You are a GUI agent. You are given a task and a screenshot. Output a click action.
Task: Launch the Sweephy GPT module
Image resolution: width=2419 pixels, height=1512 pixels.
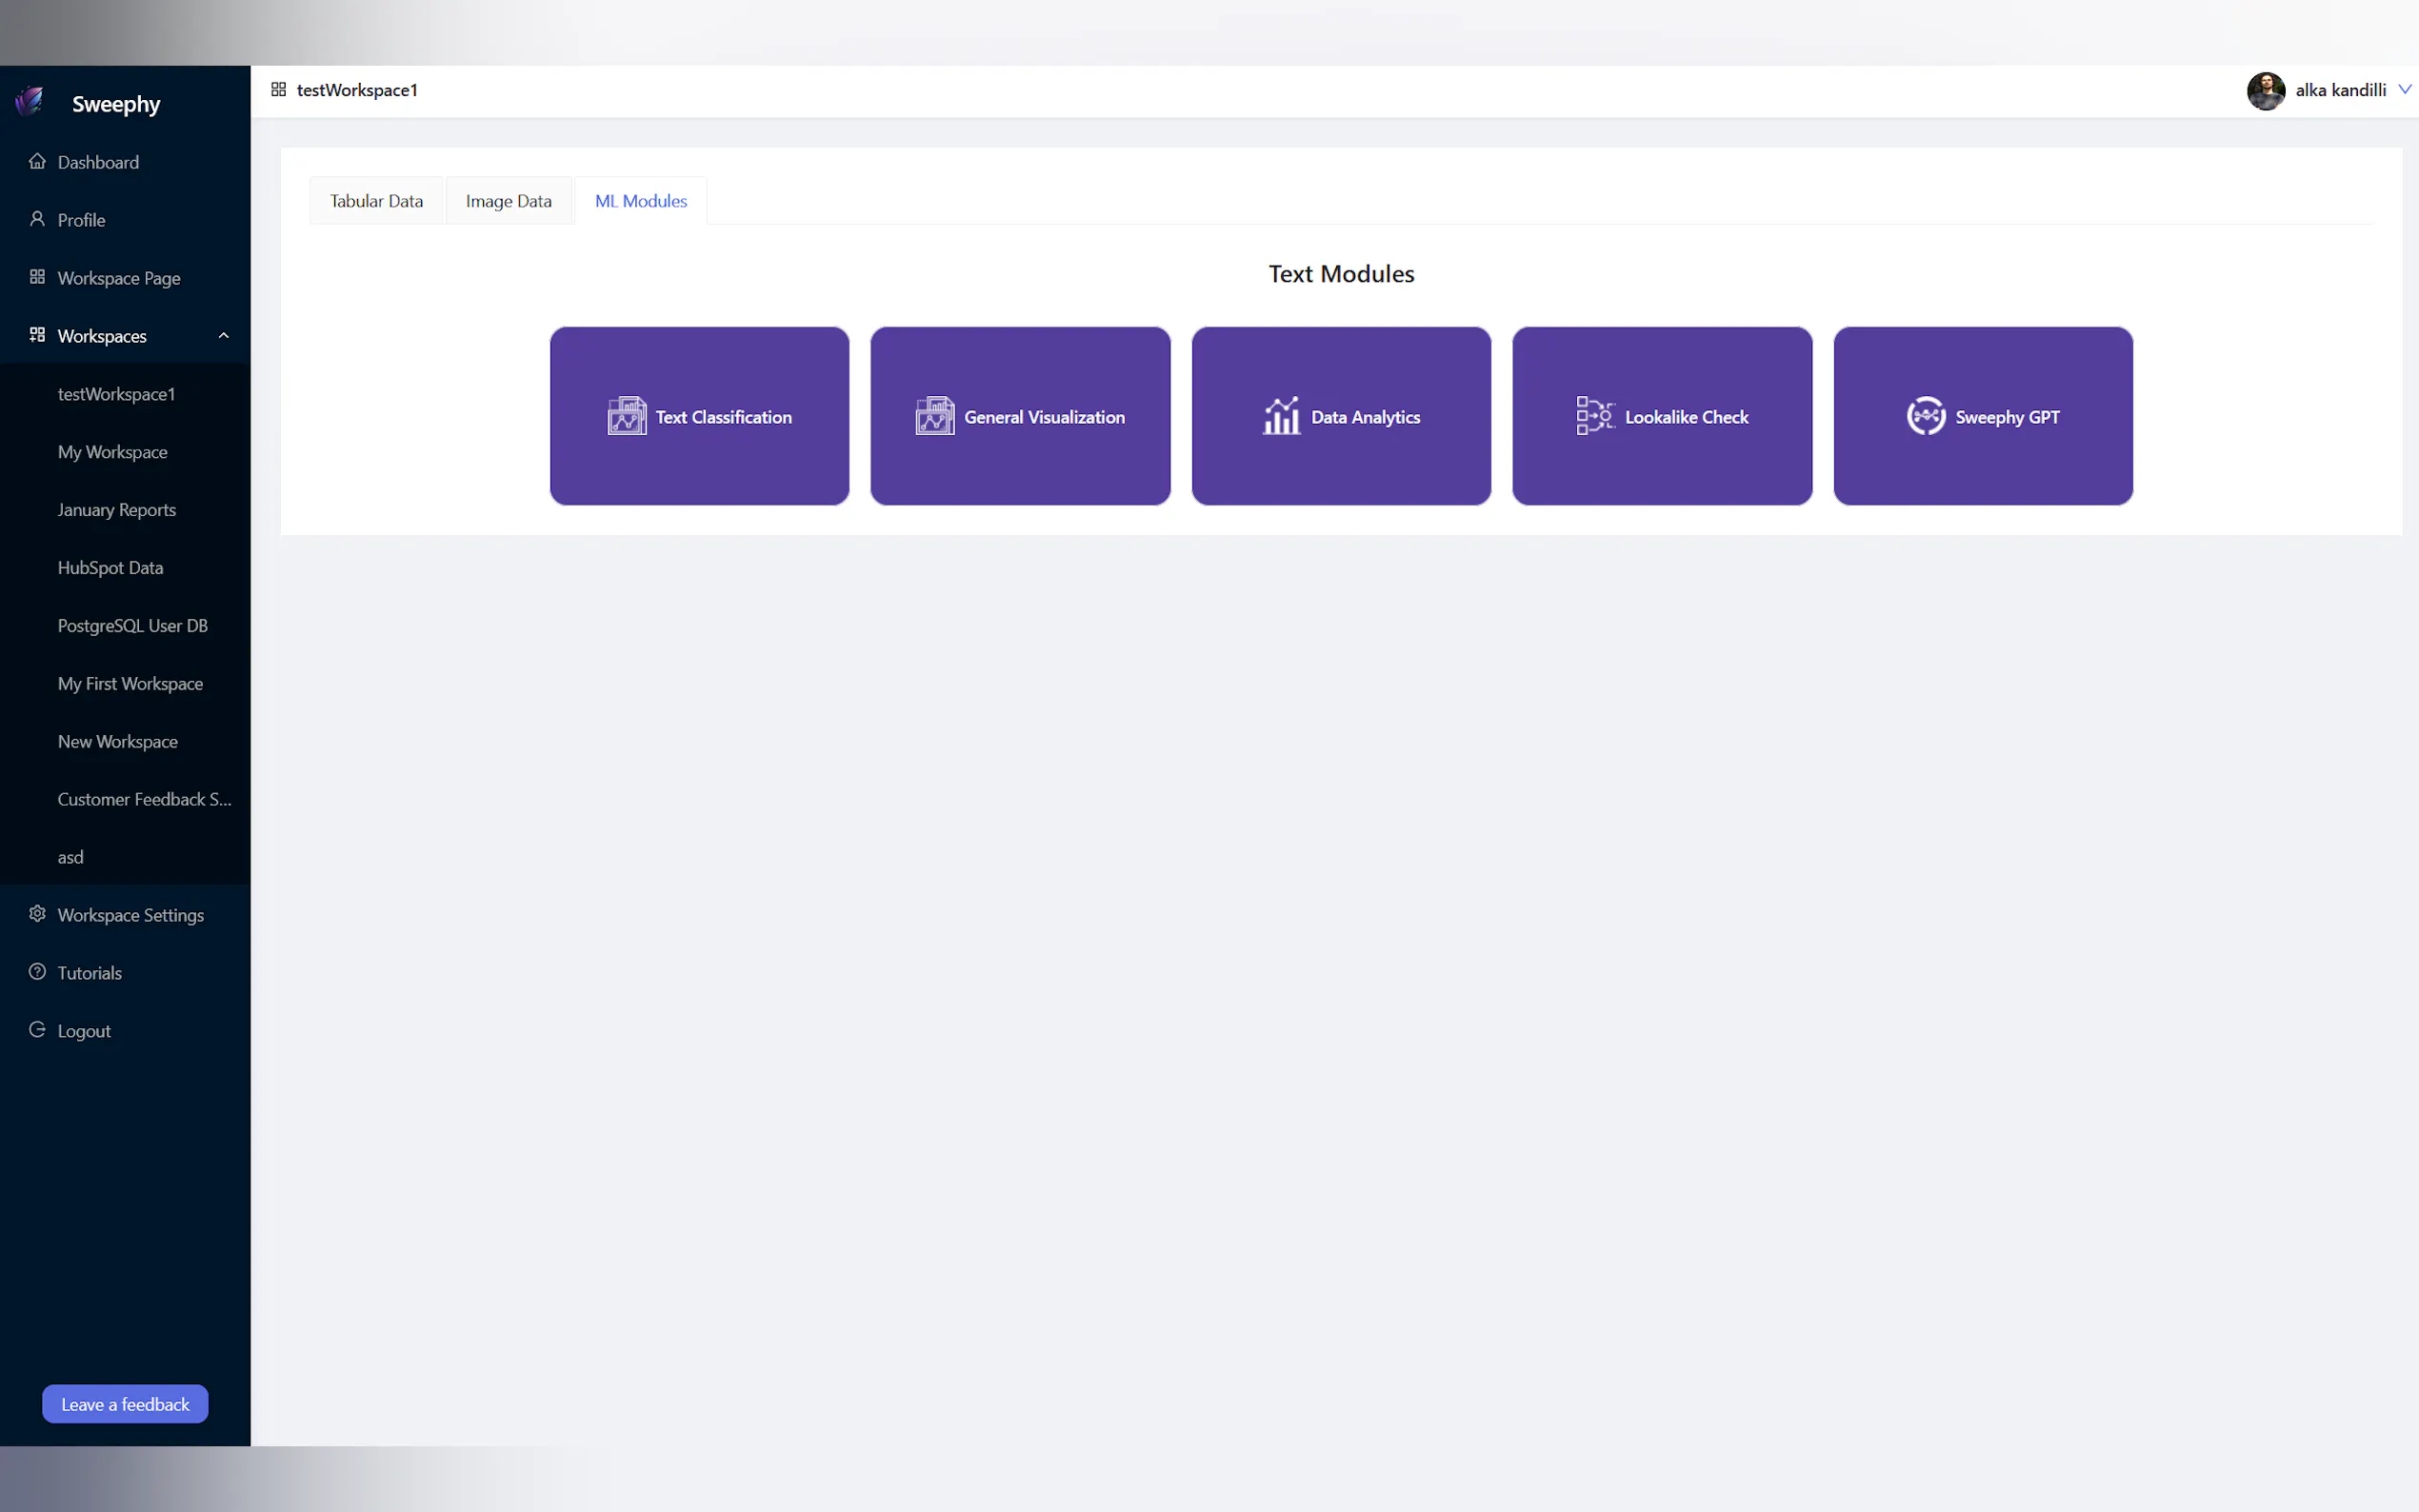pos(1982,416)
